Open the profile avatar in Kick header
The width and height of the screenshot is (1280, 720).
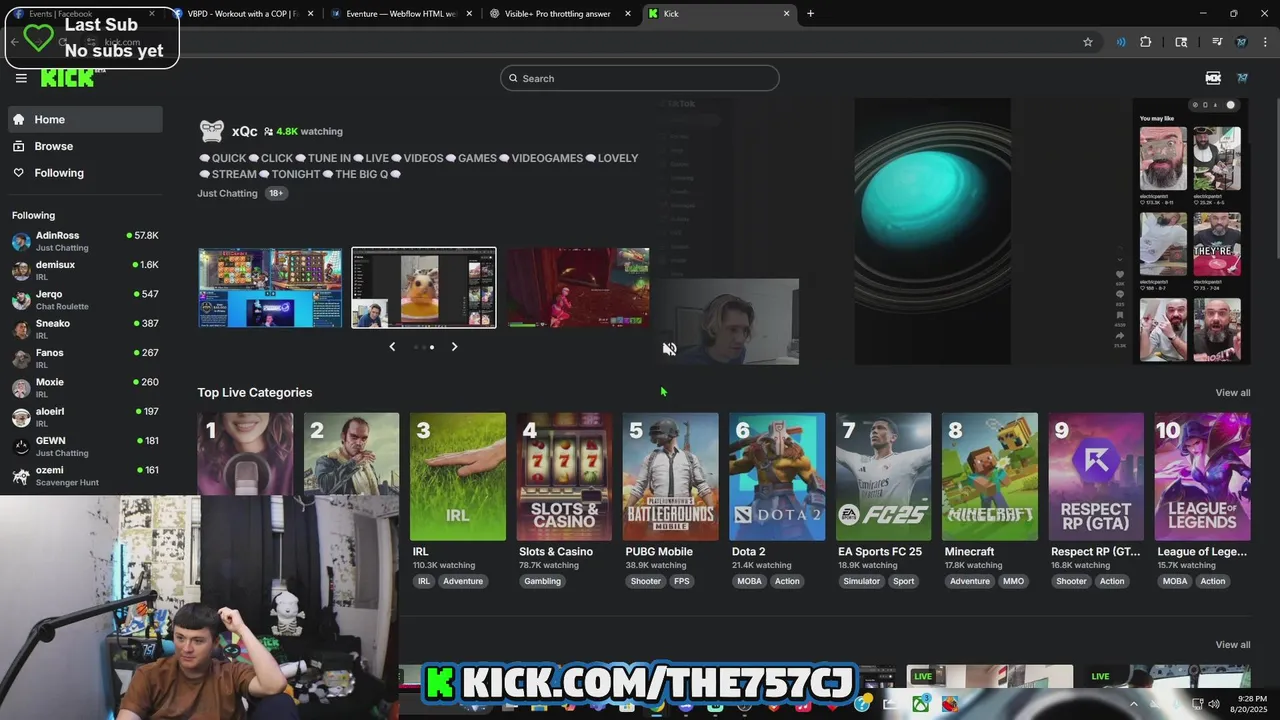(1242, 78)
